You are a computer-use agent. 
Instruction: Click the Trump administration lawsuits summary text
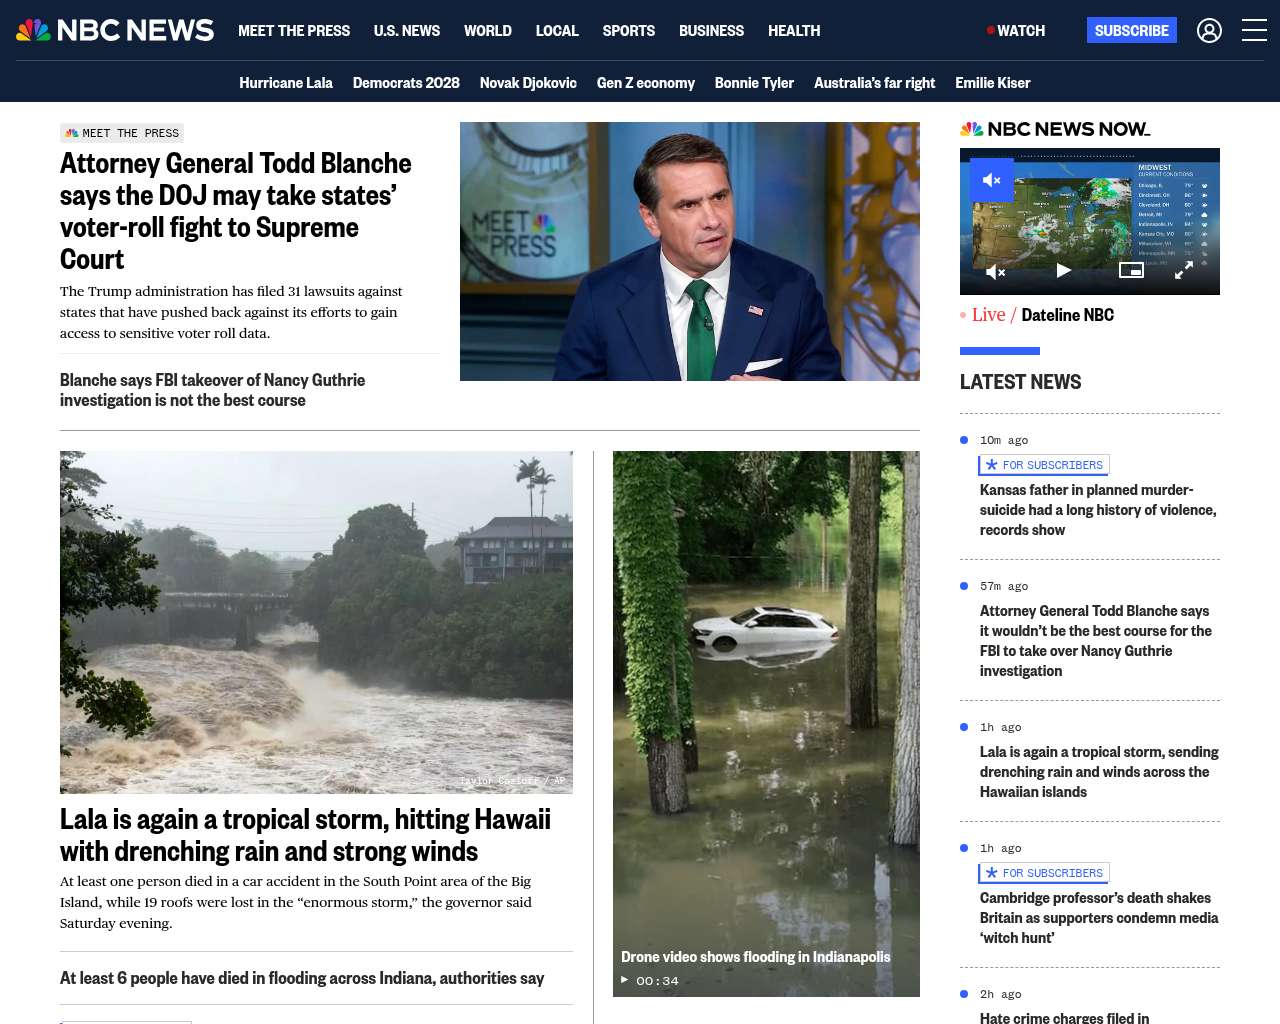click(231, 312)
